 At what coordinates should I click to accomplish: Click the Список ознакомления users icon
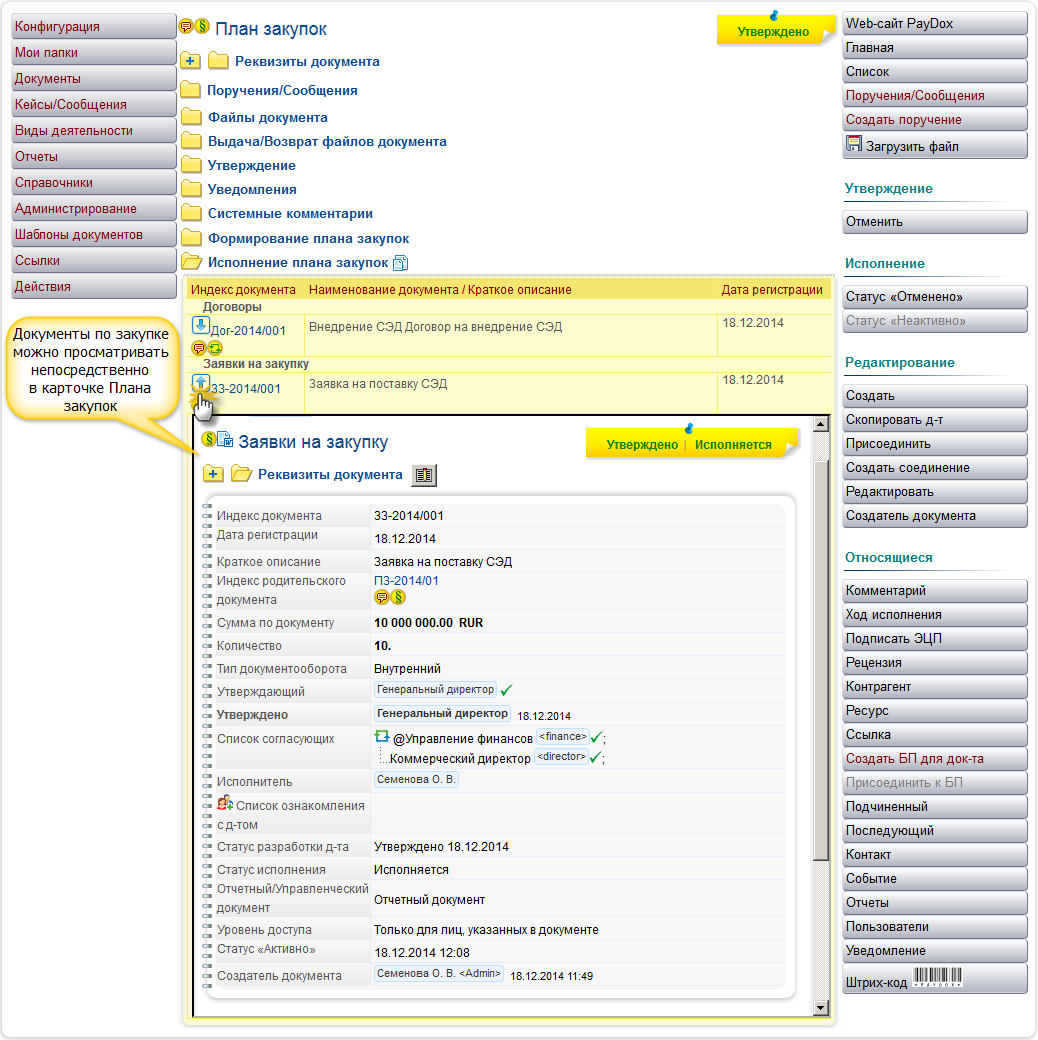click(x=225, y=804)
